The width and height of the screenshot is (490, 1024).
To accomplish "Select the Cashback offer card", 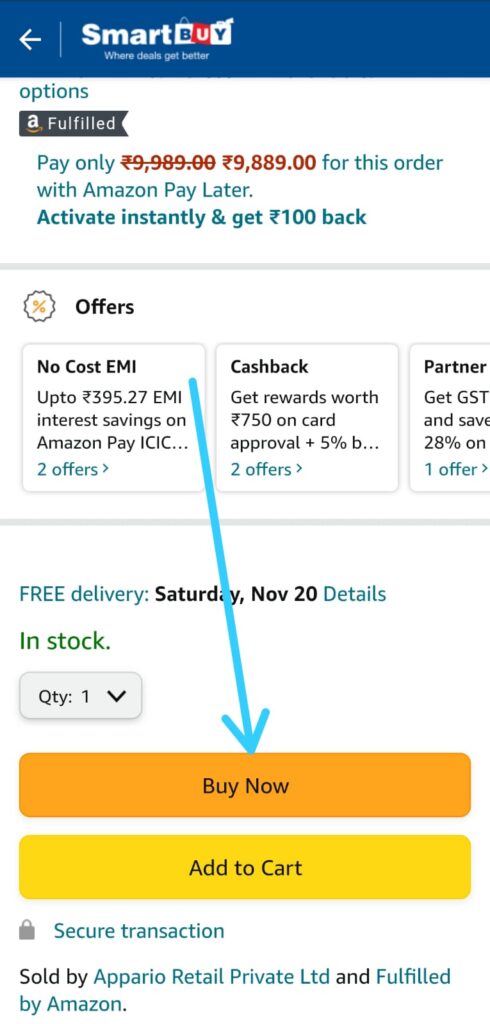I will (x=307, y=417).
